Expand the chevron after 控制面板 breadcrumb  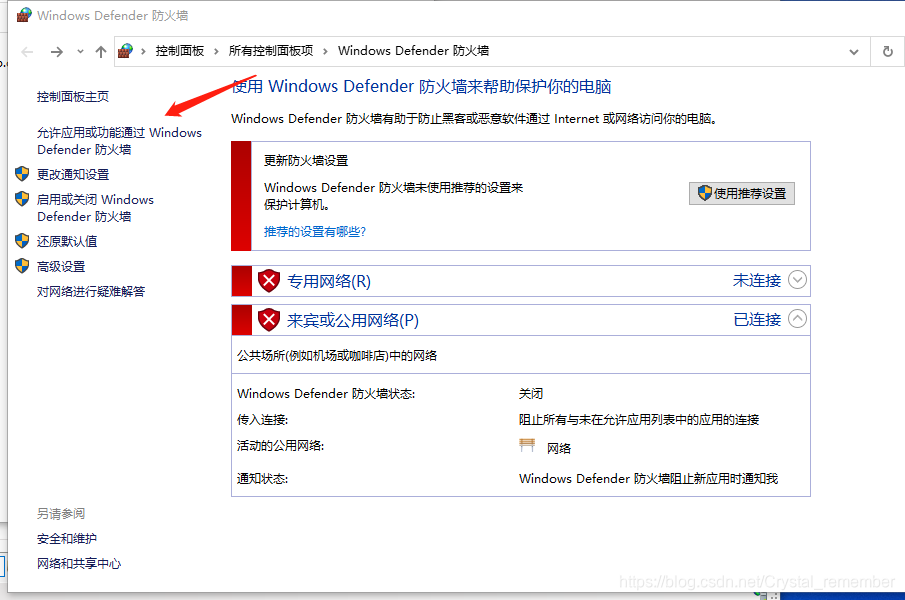(x=216, y=51)
